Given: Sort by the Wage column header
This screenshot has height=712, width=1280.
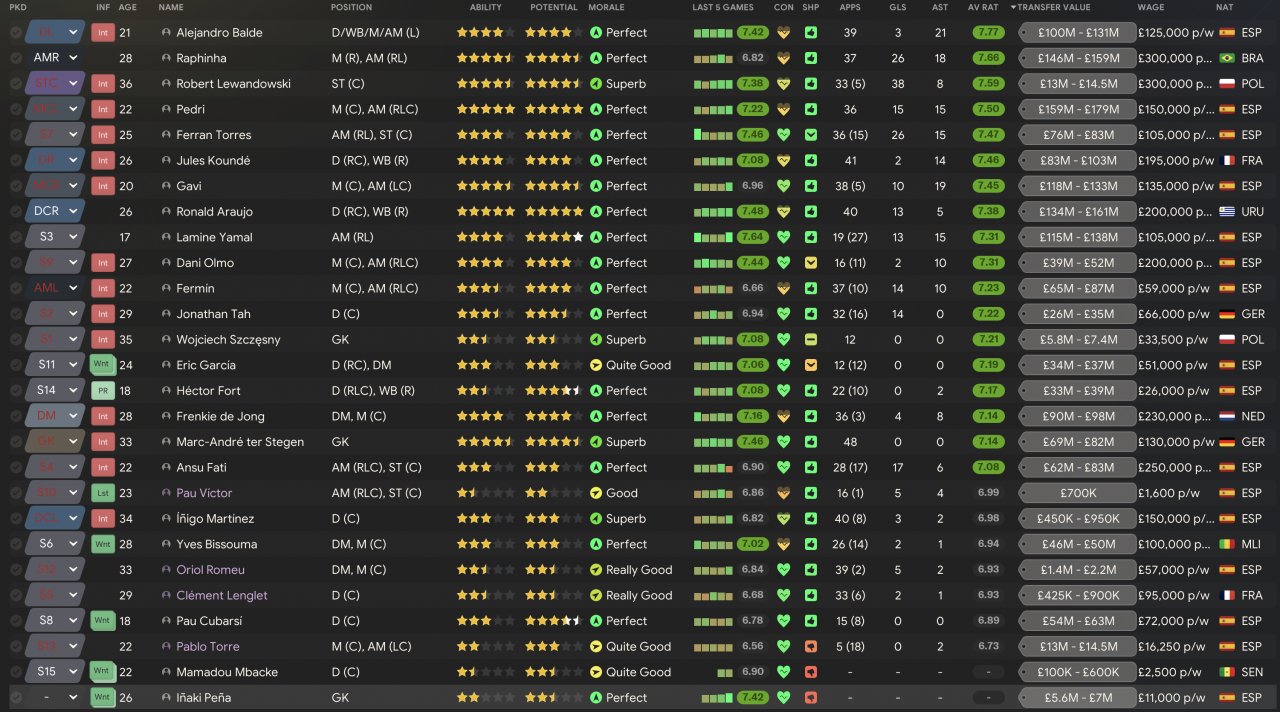Looking at the screenshot, I should tap(1150, 7).
